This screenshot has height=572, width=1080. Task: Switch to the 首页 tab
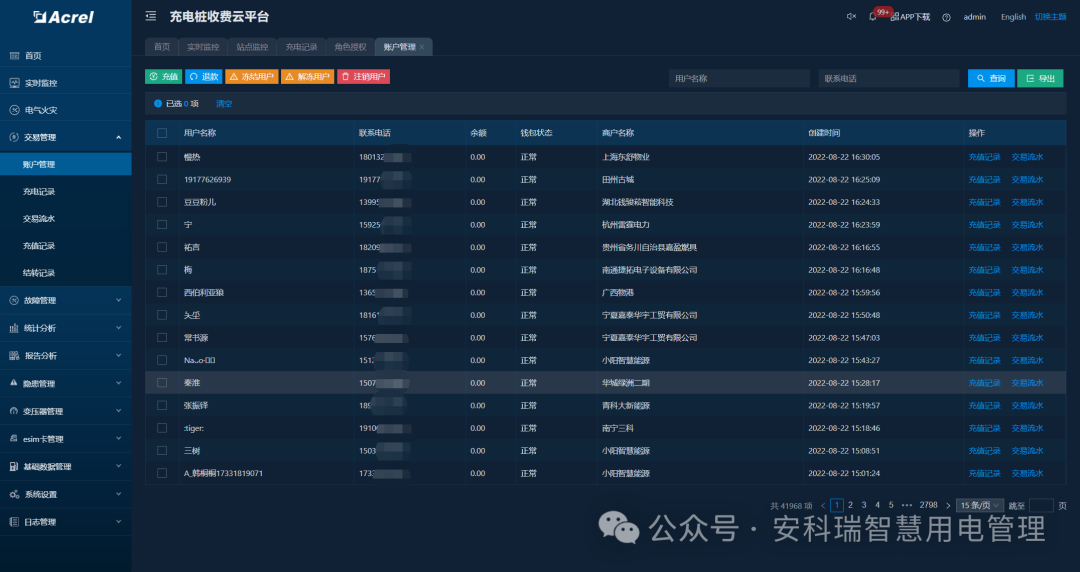[x=162, y=47]
